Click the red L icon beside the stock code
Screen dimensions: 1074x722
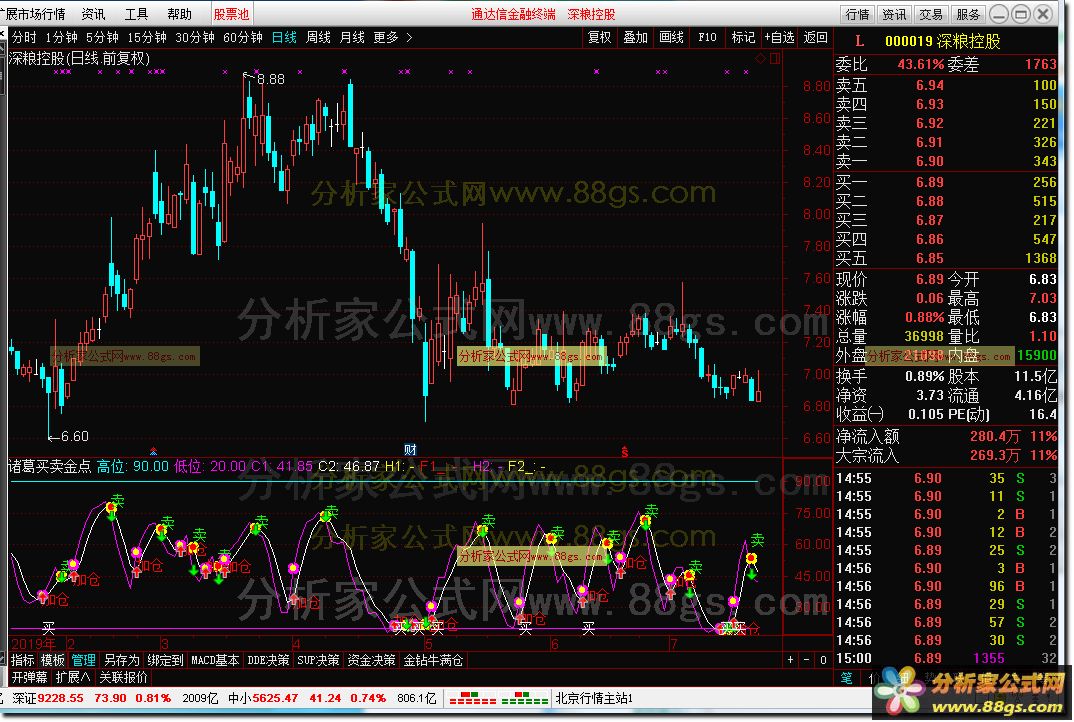point(859,42)
